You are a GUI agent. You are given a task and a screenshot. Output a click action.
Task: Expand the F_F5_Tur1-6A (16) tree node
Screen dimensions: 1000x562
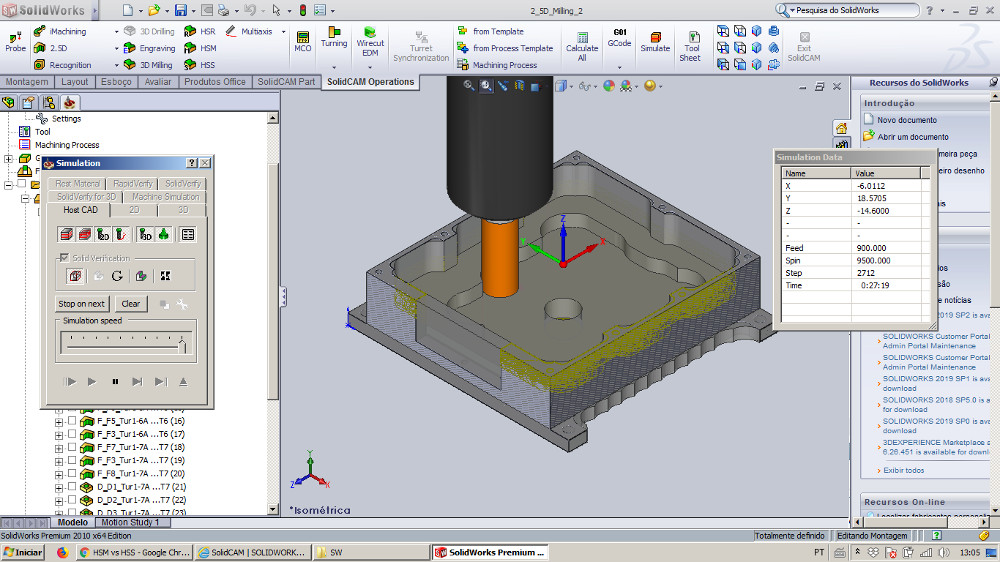(59, 422)
